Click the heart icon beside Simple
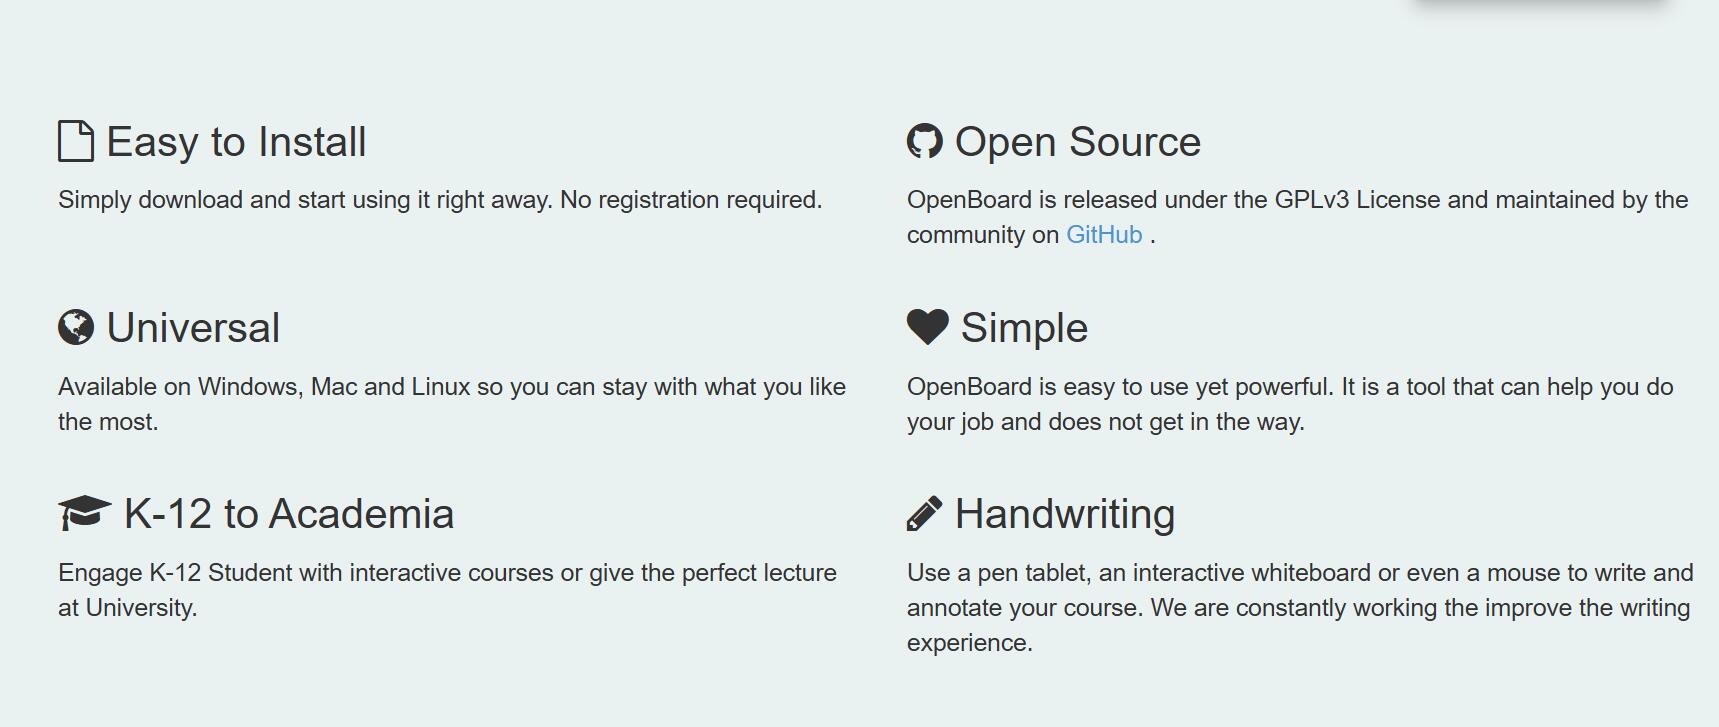Image resolution: width=1719 pixels, height=727 pixels. (928, 327)
